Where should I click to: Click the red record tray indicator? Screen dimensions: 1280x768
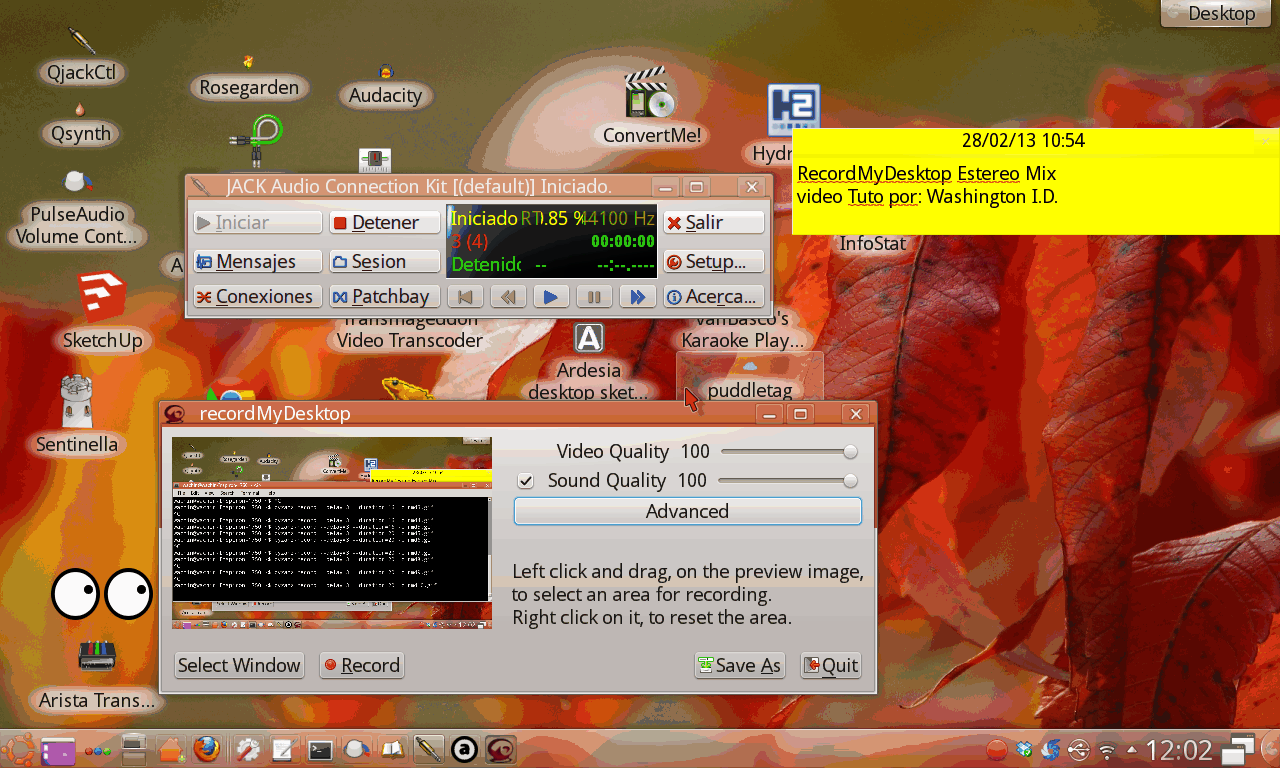(996, 749)
